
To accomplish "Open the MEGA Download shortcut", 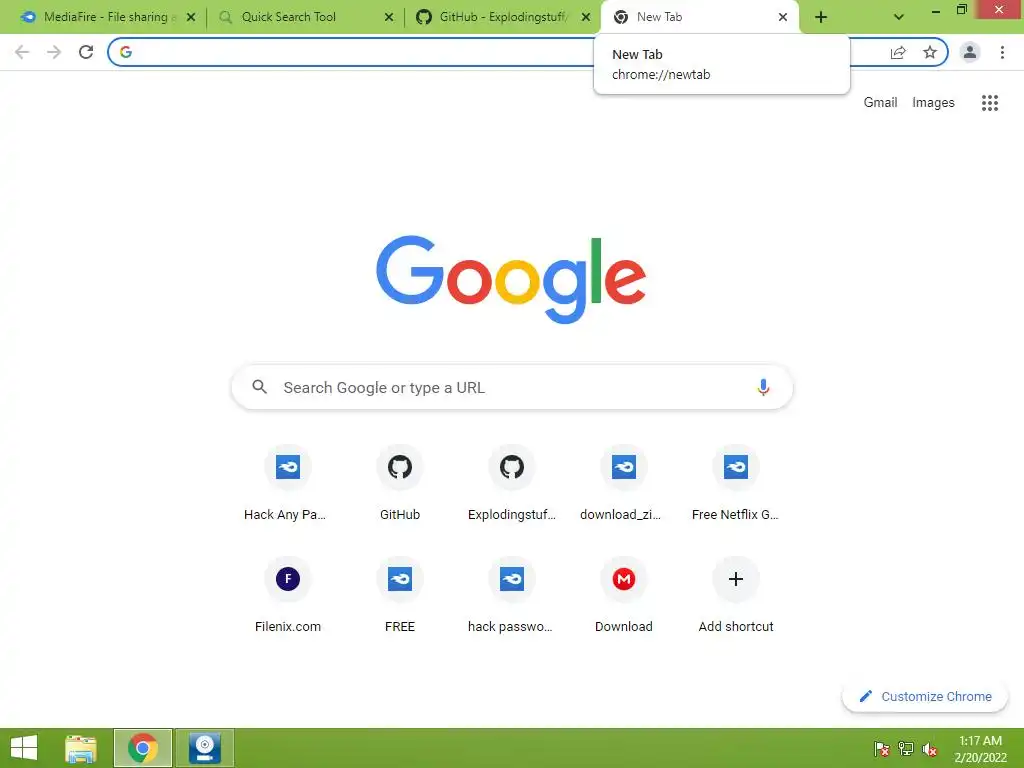I will (x=624, y=596).
